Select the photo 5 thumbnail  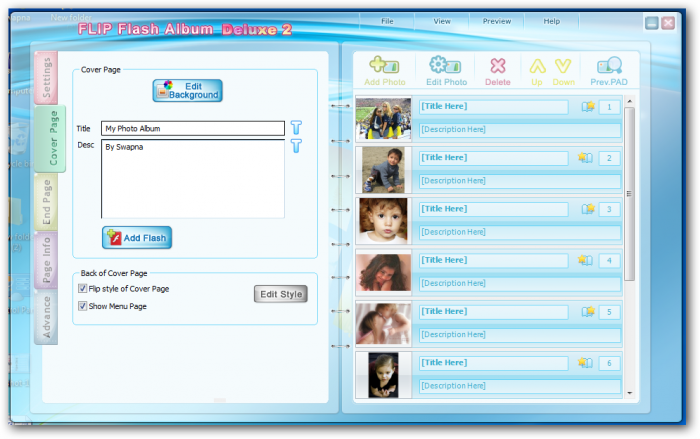[x=383, y=324]
